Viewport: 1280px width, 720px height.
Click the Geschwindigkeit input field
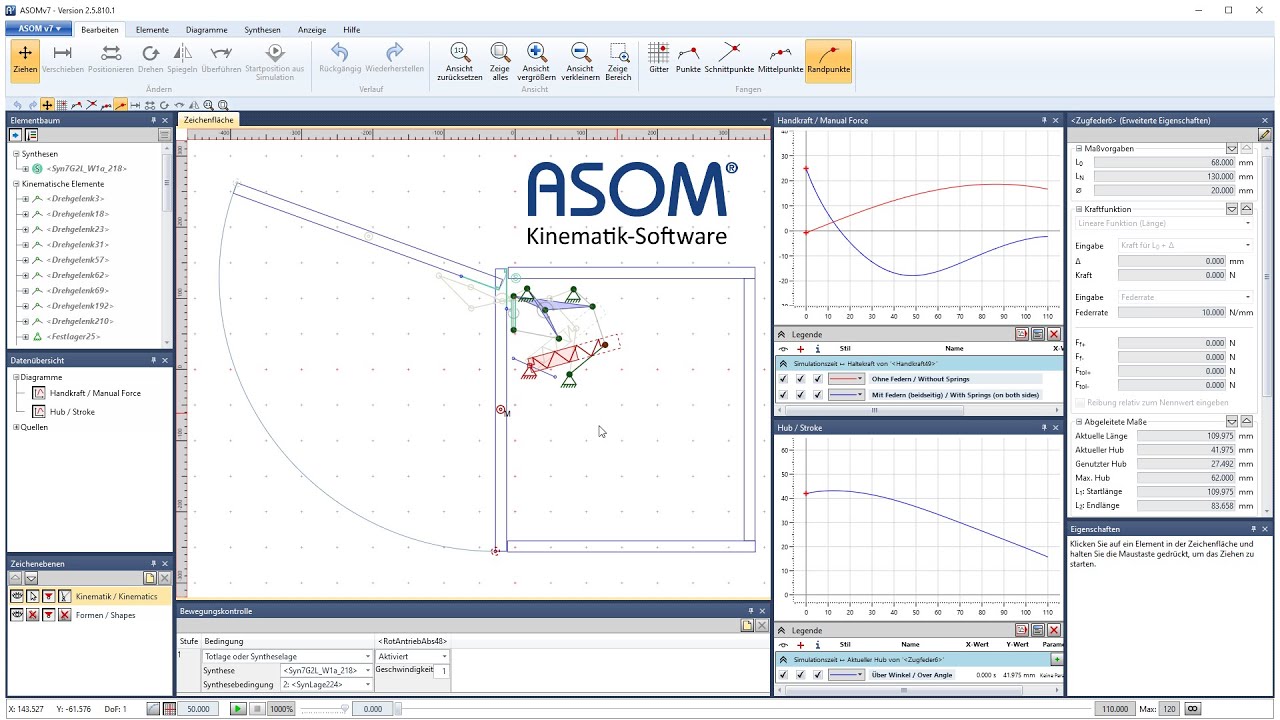(442, 670)
